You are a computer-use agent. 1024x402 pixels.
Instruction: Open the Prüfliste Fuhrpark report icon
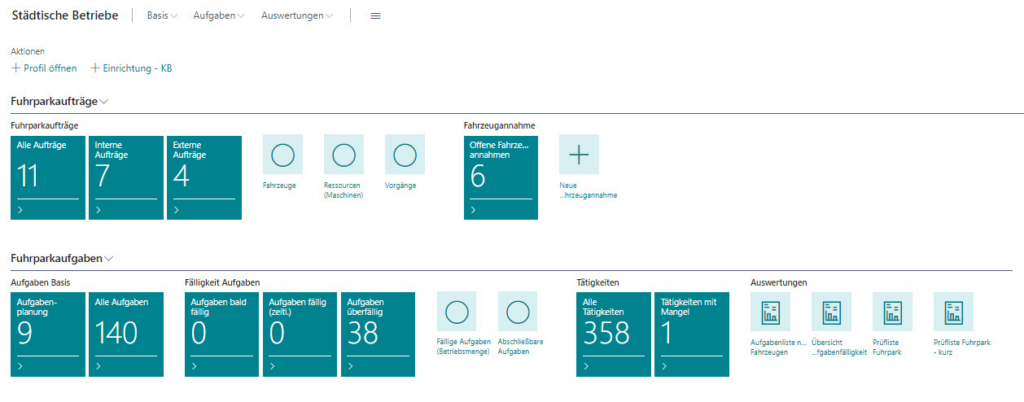[892, 312]
